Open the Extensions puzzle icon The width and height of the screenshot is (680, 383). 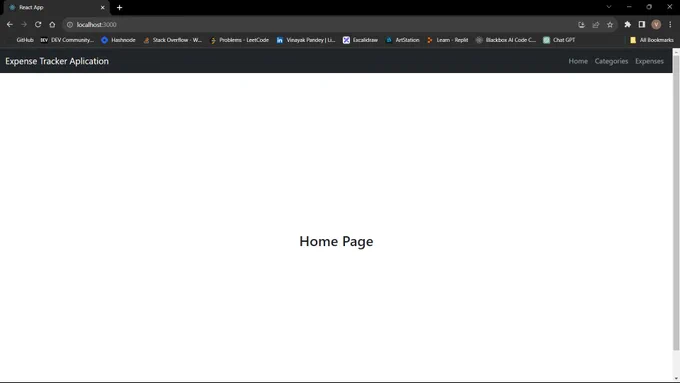tap(628, 25)
